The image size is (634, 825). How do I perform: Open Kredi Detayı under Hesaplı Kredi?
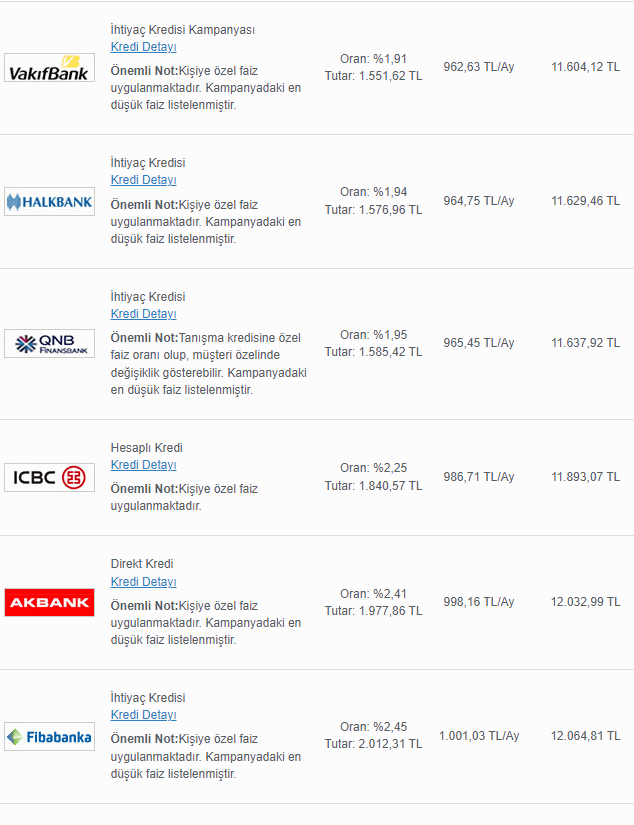143,465
